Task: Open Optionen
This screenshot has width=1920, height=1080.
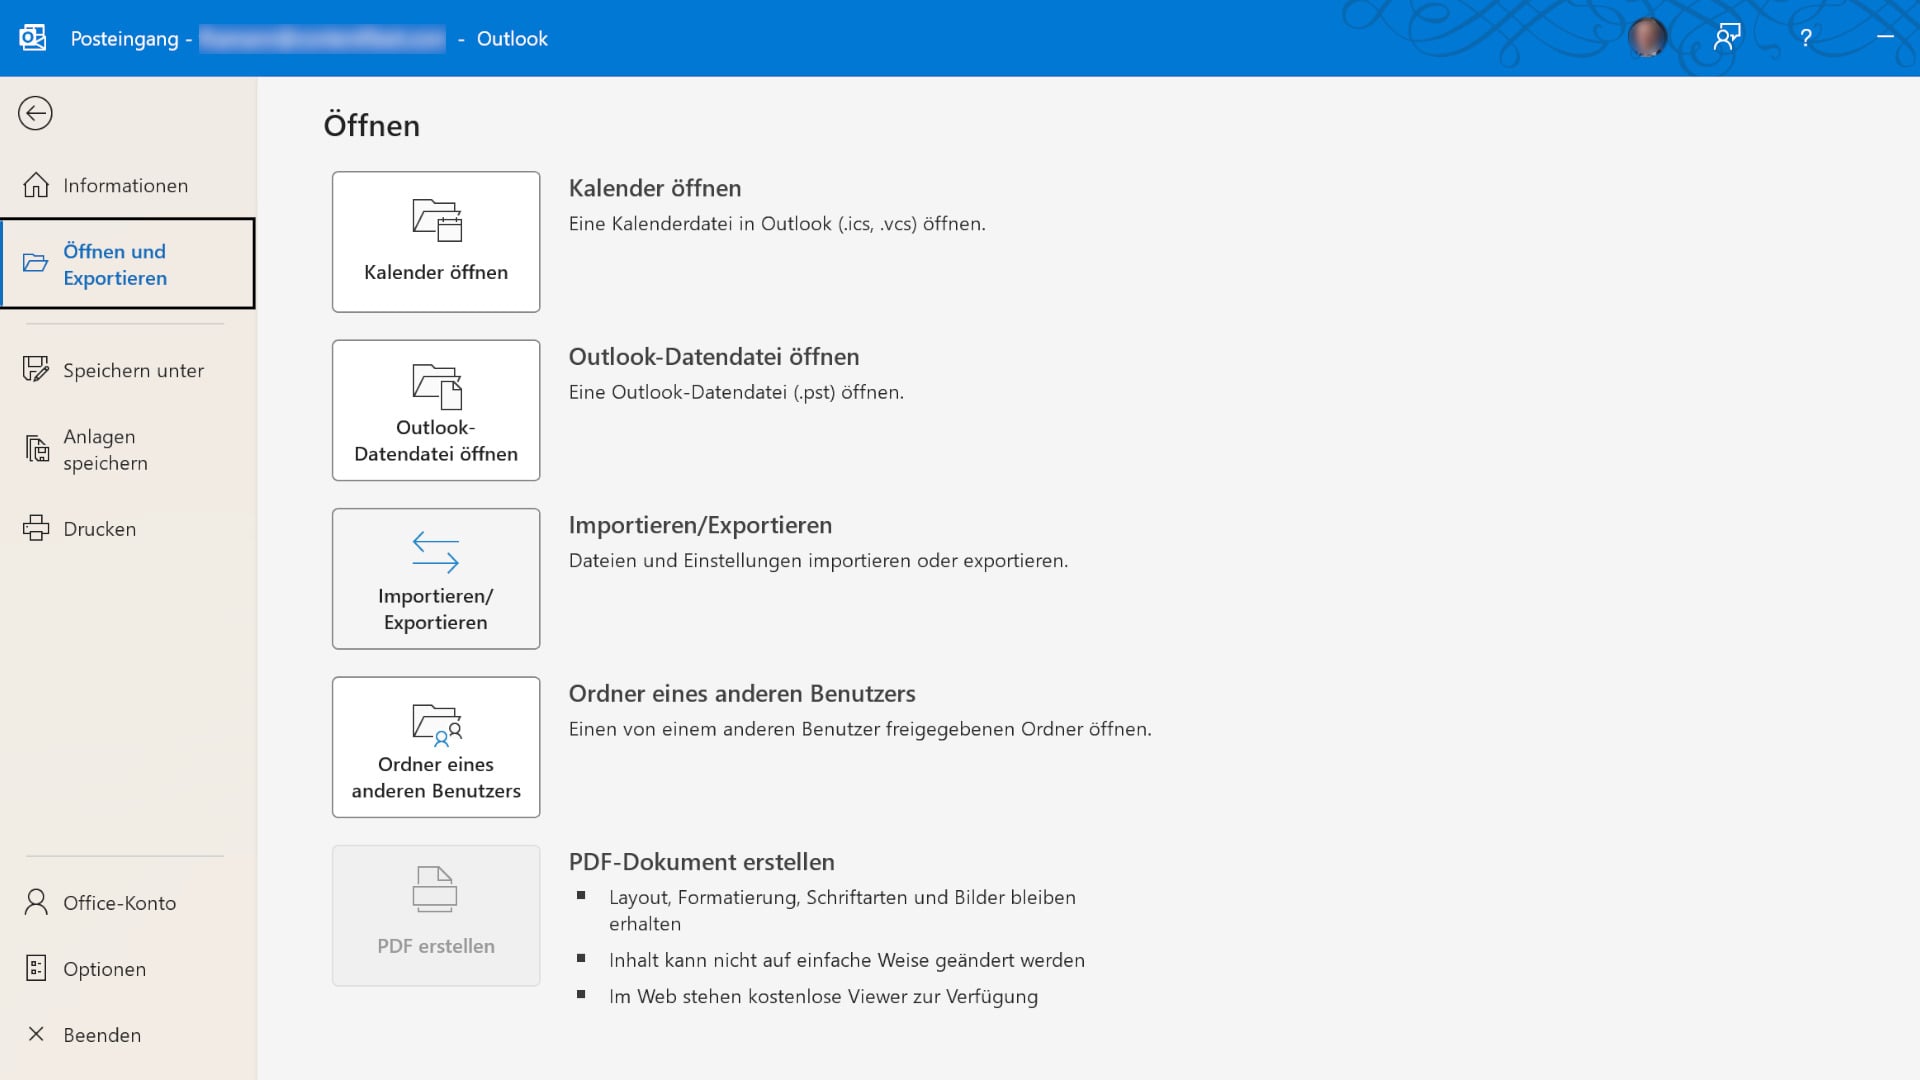Action: tap(128, 968)
